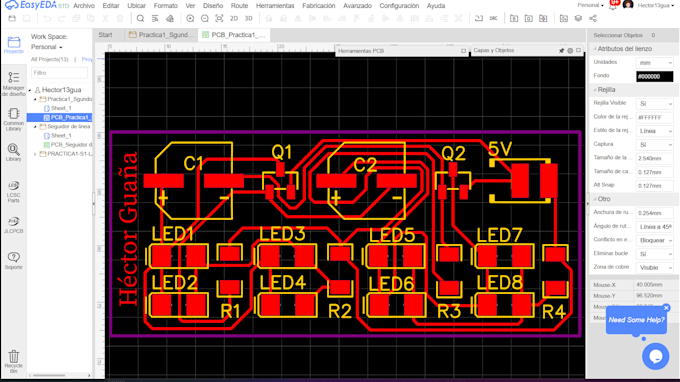Open the Layer Manager stack icon
The height and width of the screenshot is (382, 680).
coord(578,19)
